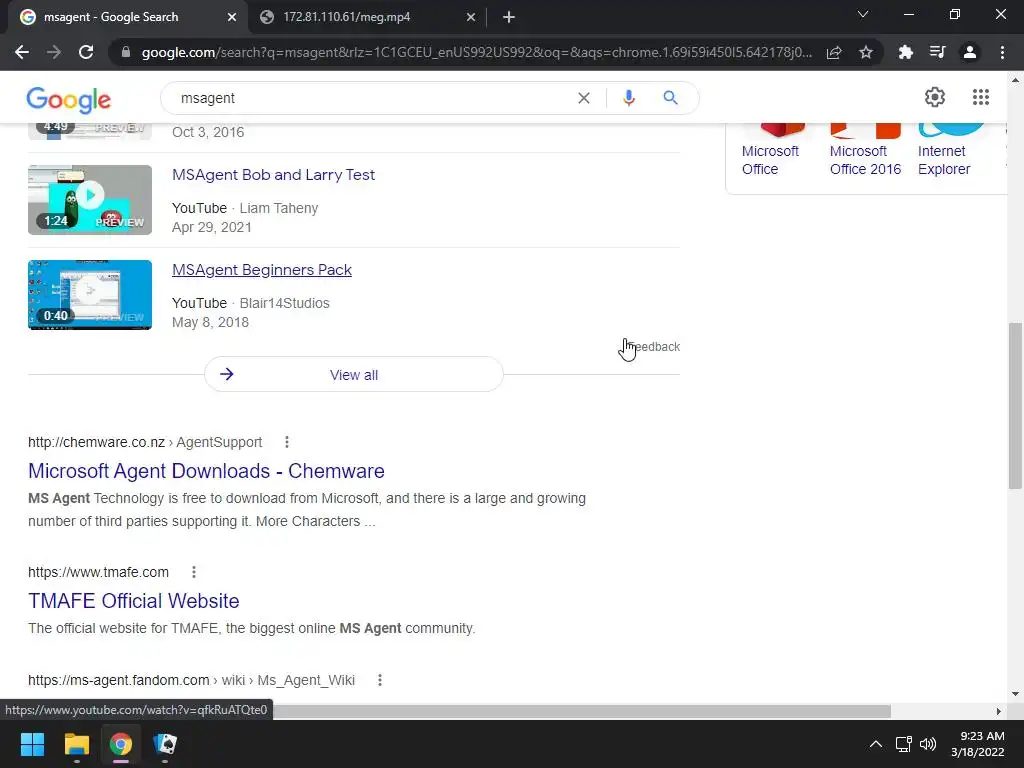
Task: Click Chrome icon in the taskbar
Action: [x=121, y=744]
